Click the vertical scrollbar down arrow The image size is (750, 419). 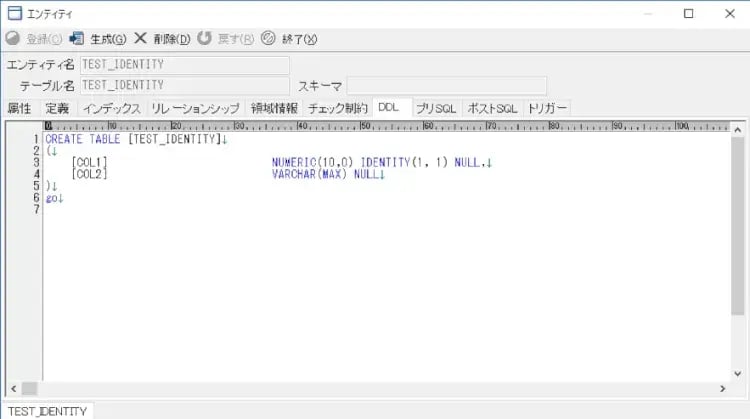[x=738, y=372]
